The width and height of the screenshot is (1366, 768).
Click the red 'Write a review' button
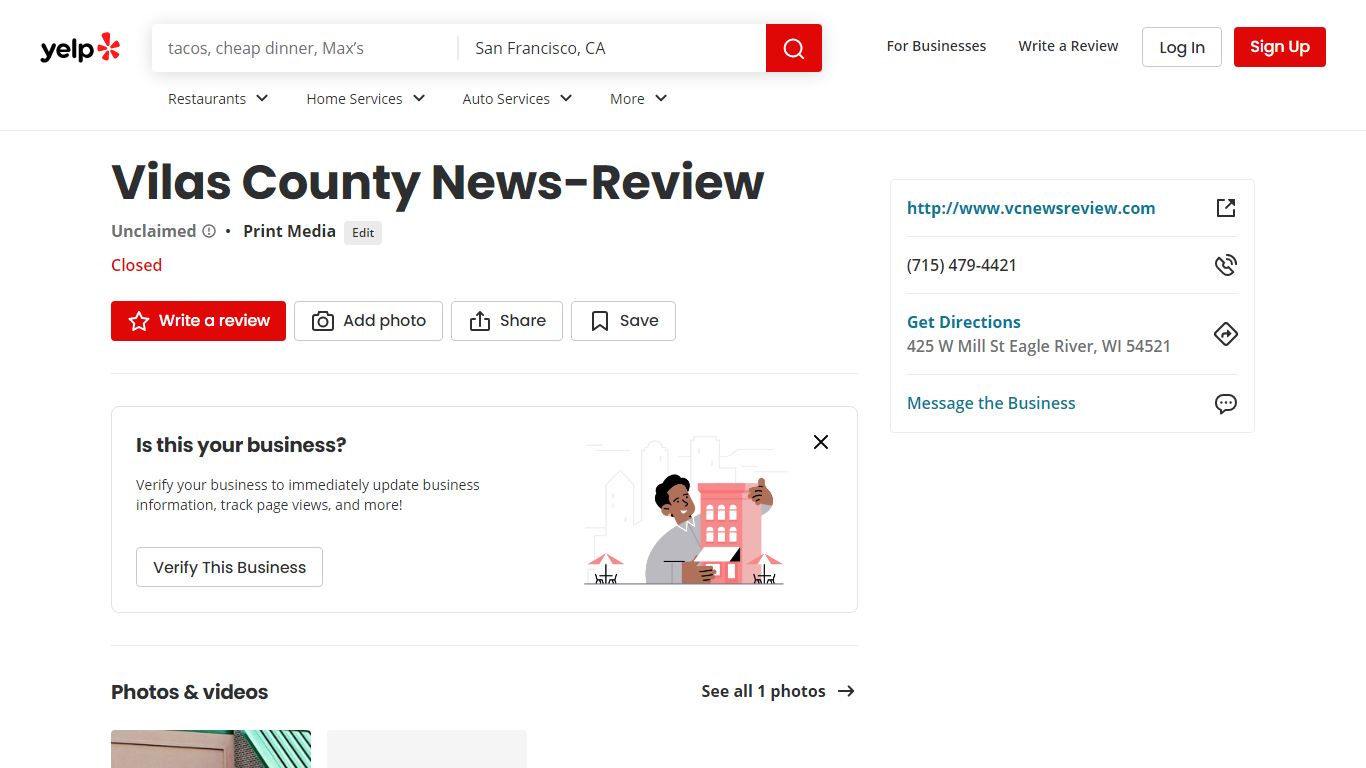click(198, 321)
